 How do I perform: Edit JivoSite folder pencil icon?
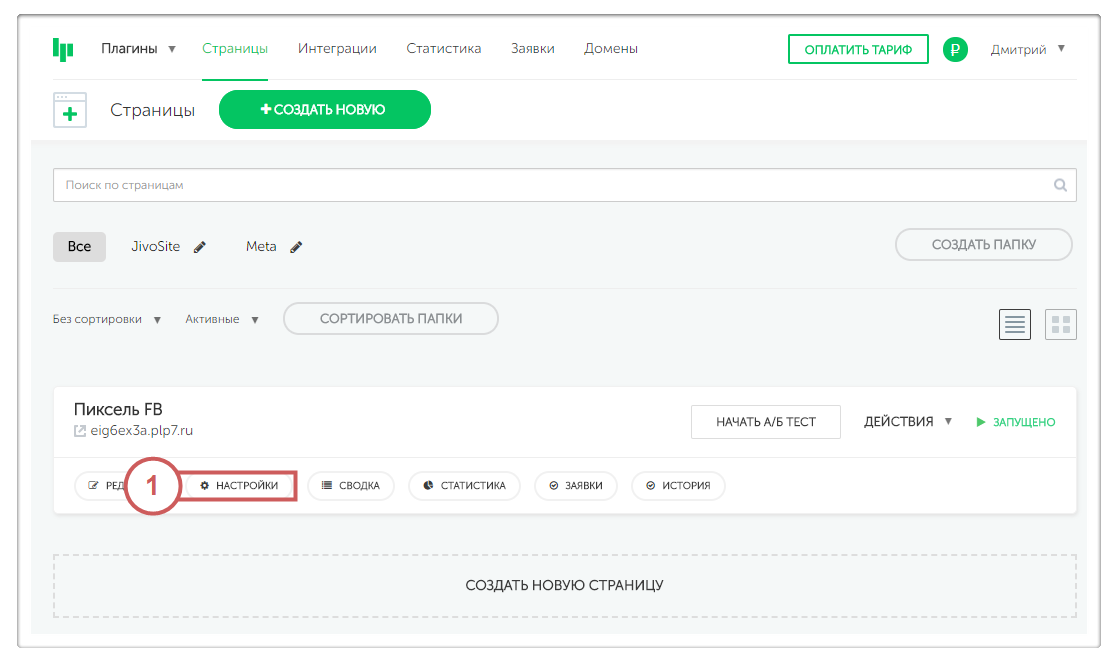pyautogui.click(x=200, y=247)
